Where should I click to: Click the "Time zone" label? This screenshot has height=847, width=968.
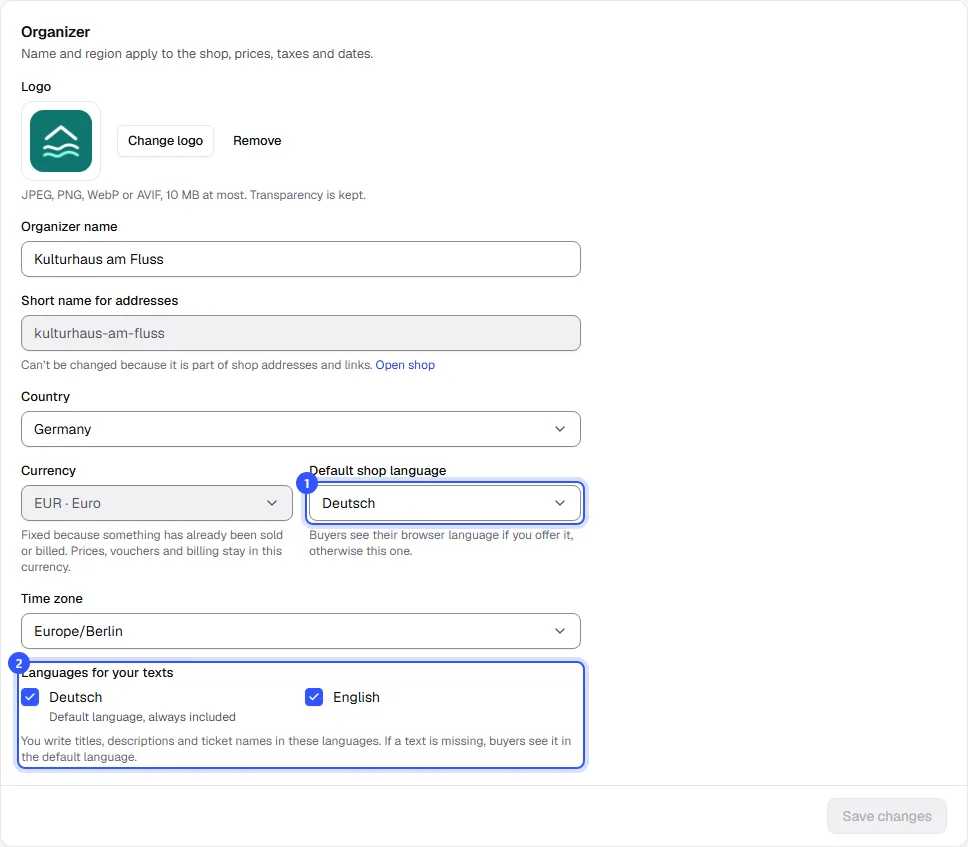[x=52, y=599]
